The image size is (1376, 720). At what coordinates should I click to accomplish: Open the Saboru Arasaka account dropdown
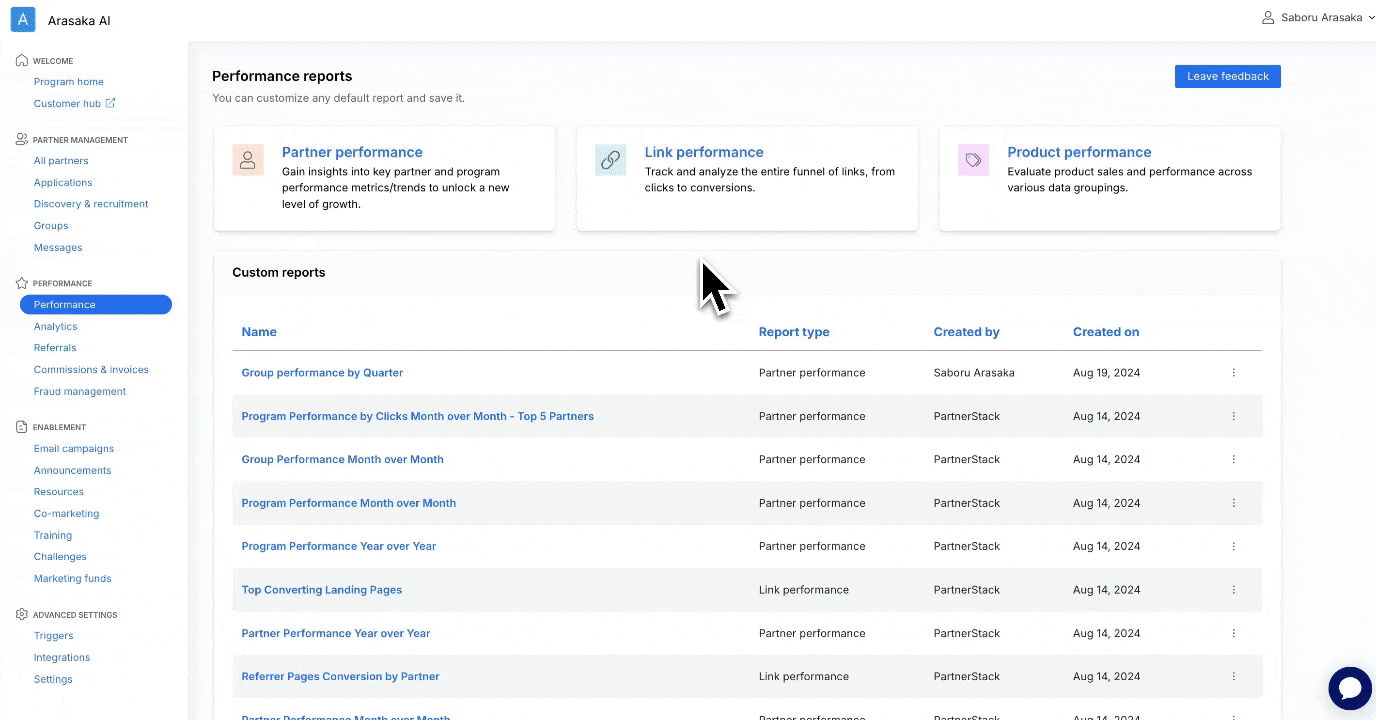[x=1318, y=17]
